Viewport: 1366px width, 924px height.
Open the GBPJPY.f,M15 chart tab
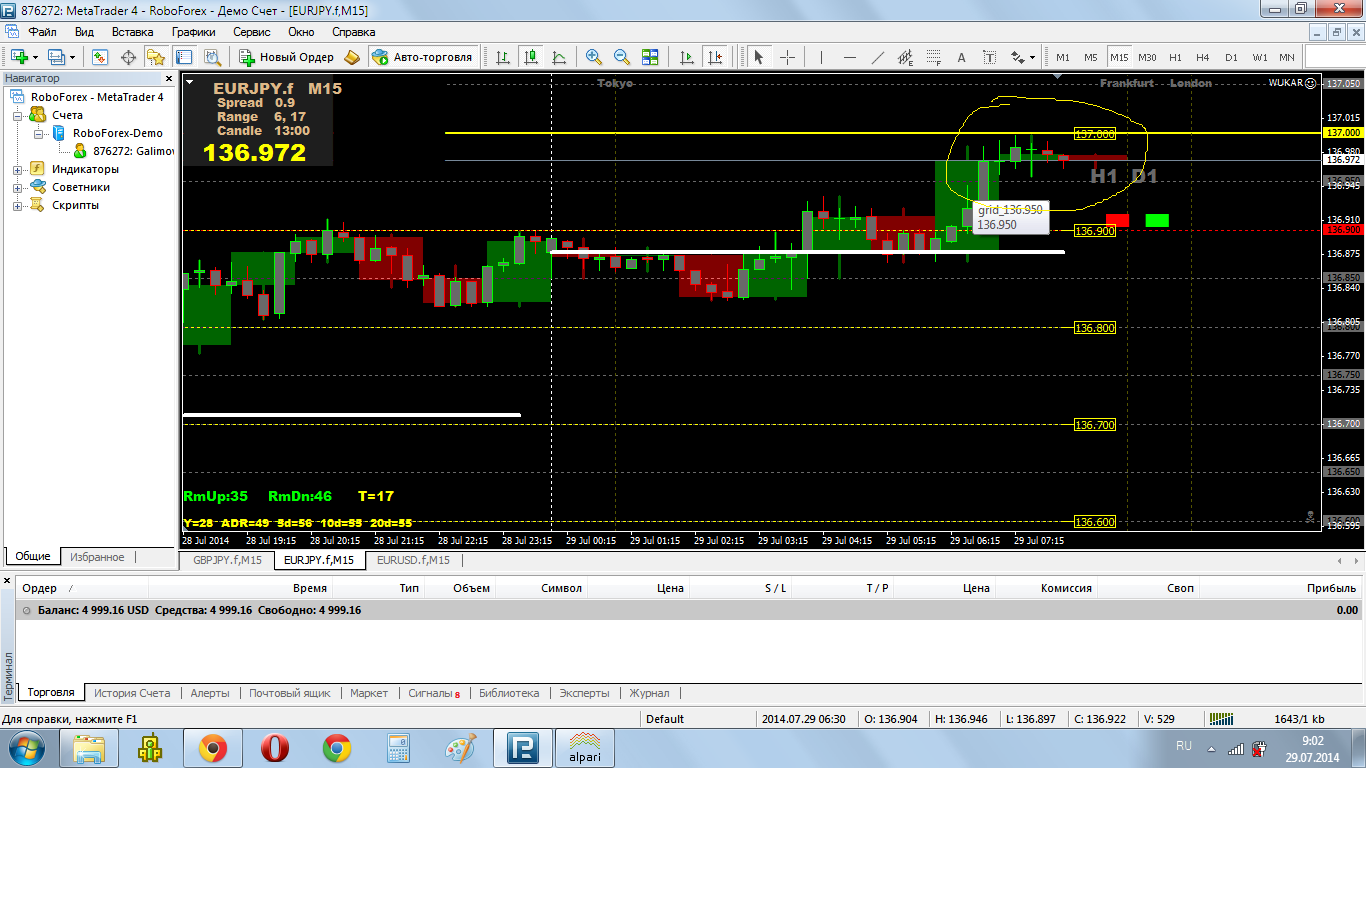coord(227,560)
